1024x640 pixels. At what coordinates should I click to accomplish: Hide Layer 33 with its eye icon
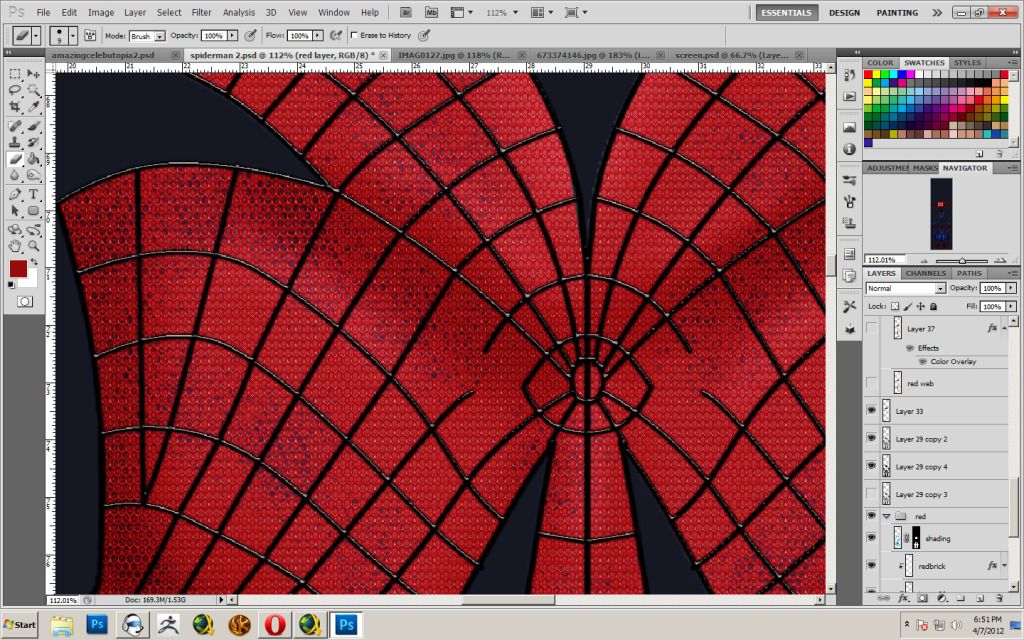(871, 410)
